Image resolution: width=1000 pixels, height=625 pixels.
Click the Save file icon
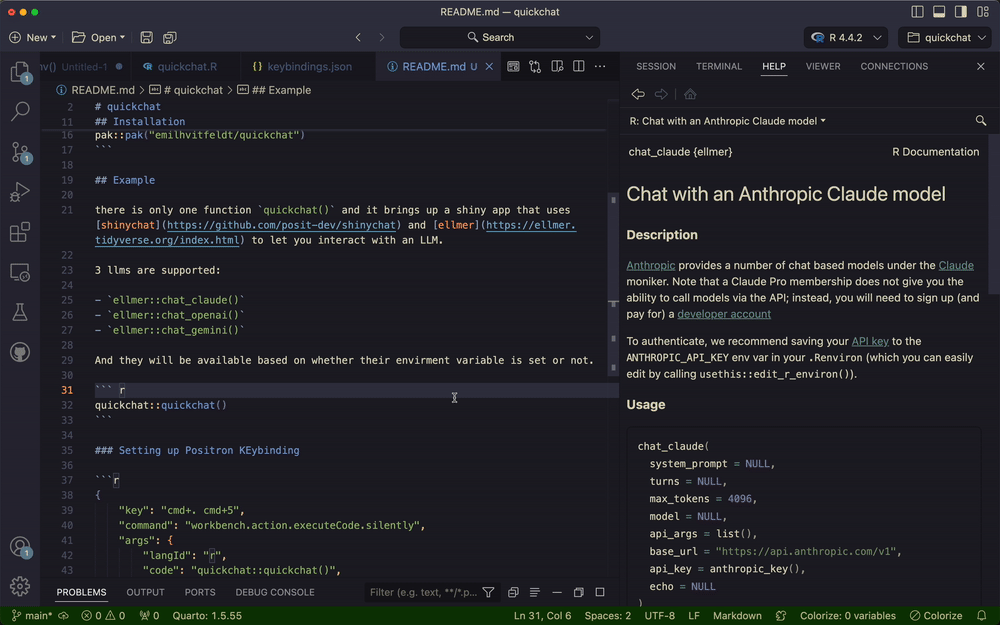146,38
